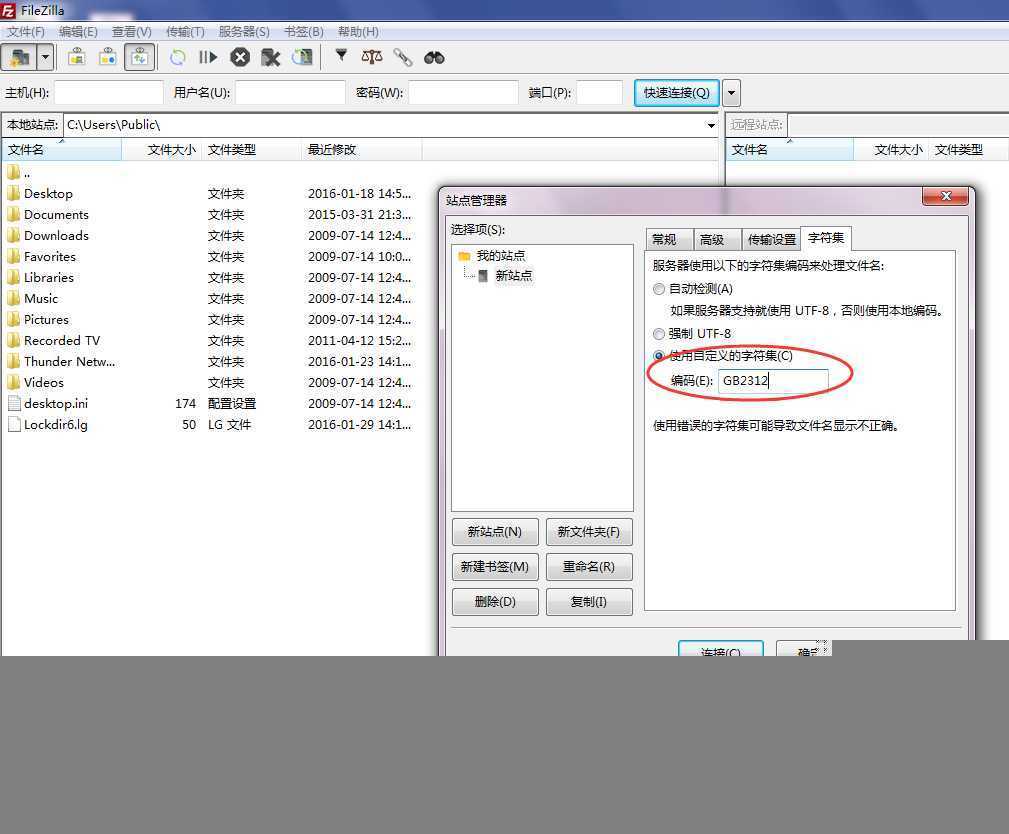Click the 新站点(N) button
1009x834 pixels.
(x=495, y=532)
